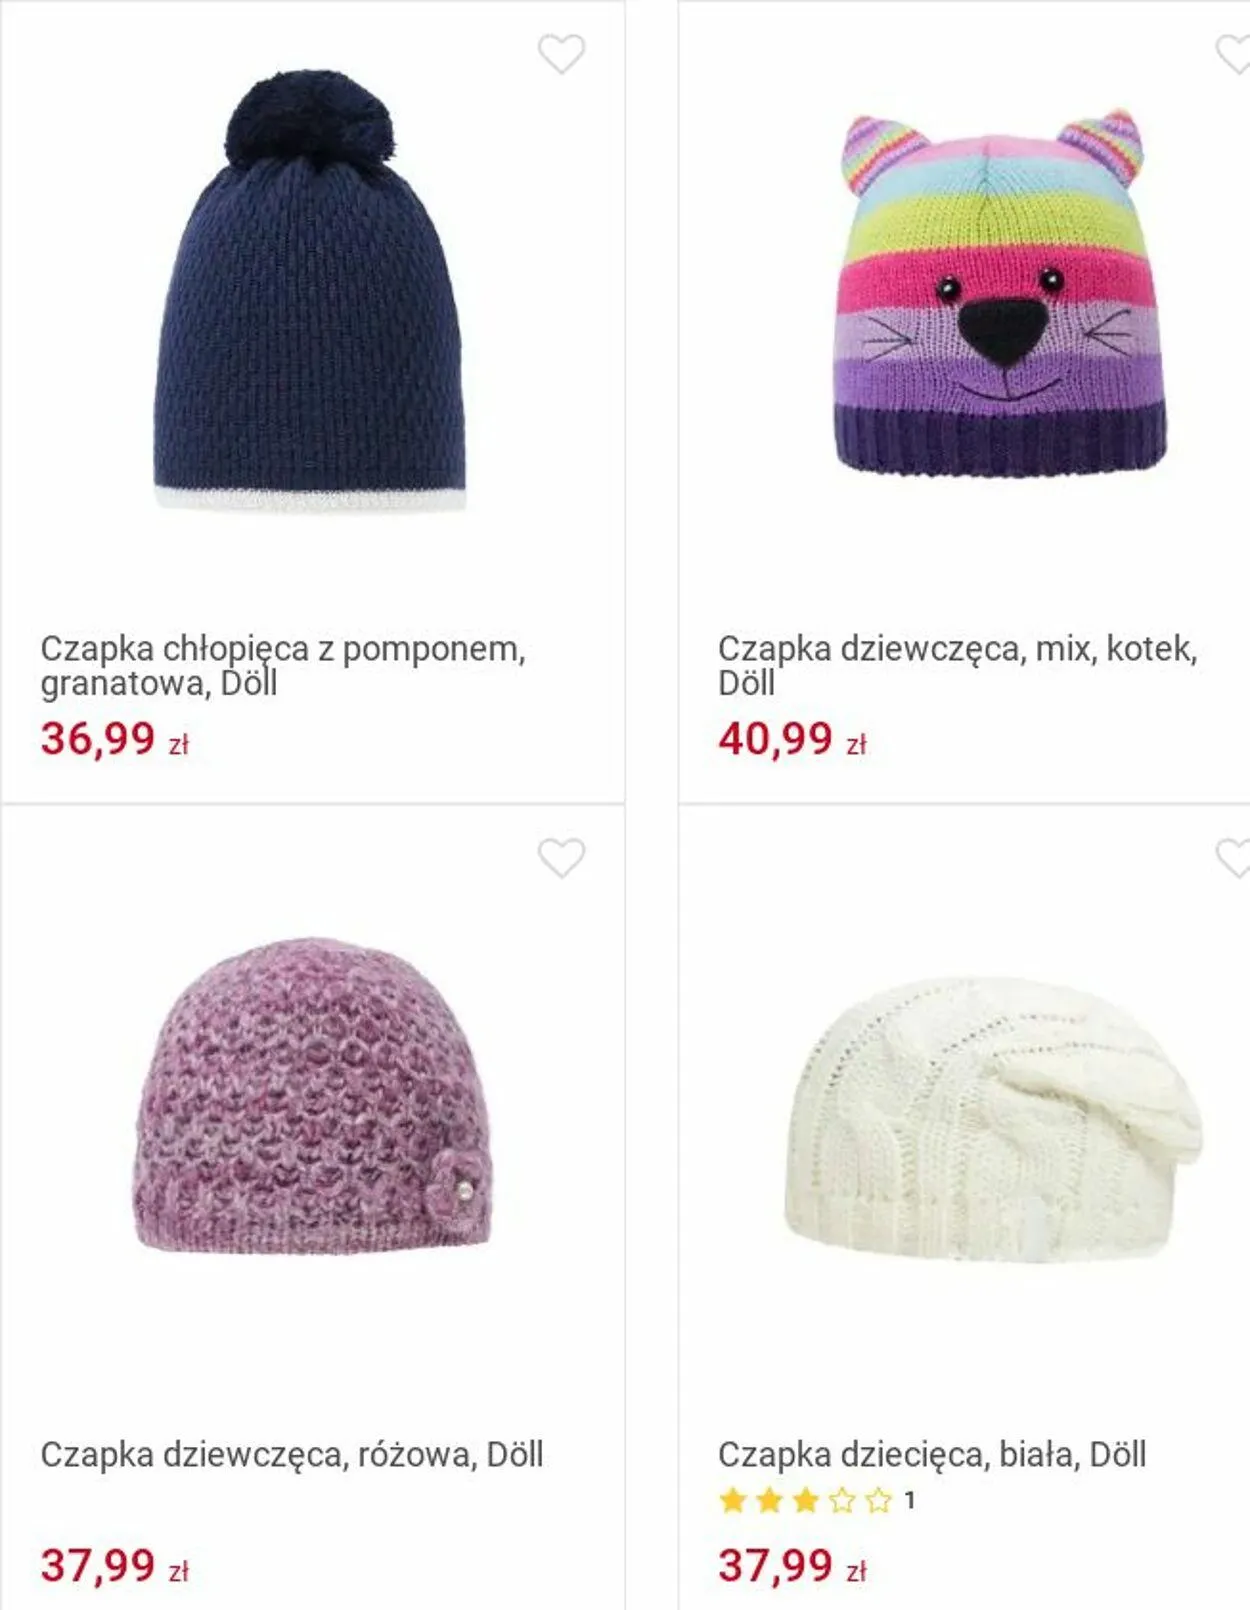Image resolution: width=1250 pixels, height=1610 pixels.
Task: Click the first yellow rating star
Action: pos(733,1500)
